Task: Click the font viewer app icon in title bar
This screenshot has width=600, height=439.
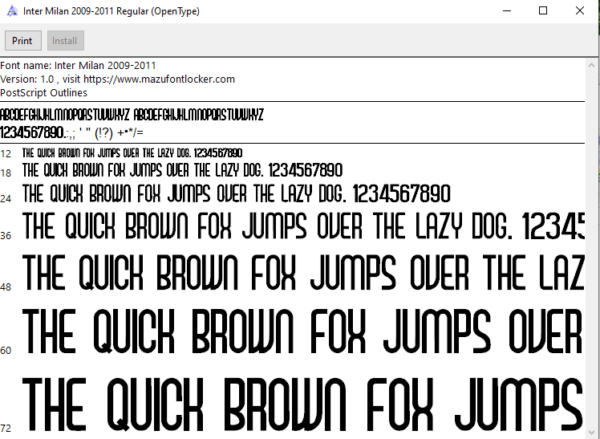Action: pyautogui.click(x=12, y=11)
